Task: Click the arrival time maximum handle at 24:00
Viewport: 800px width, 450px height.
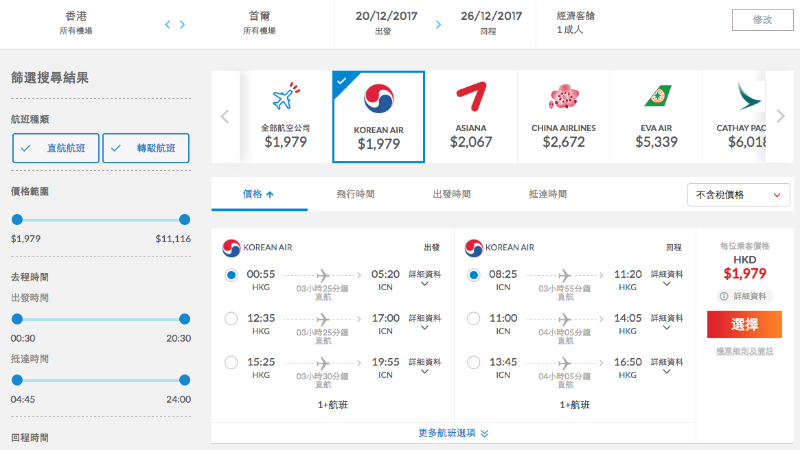Action: click(x=185, y=380)
